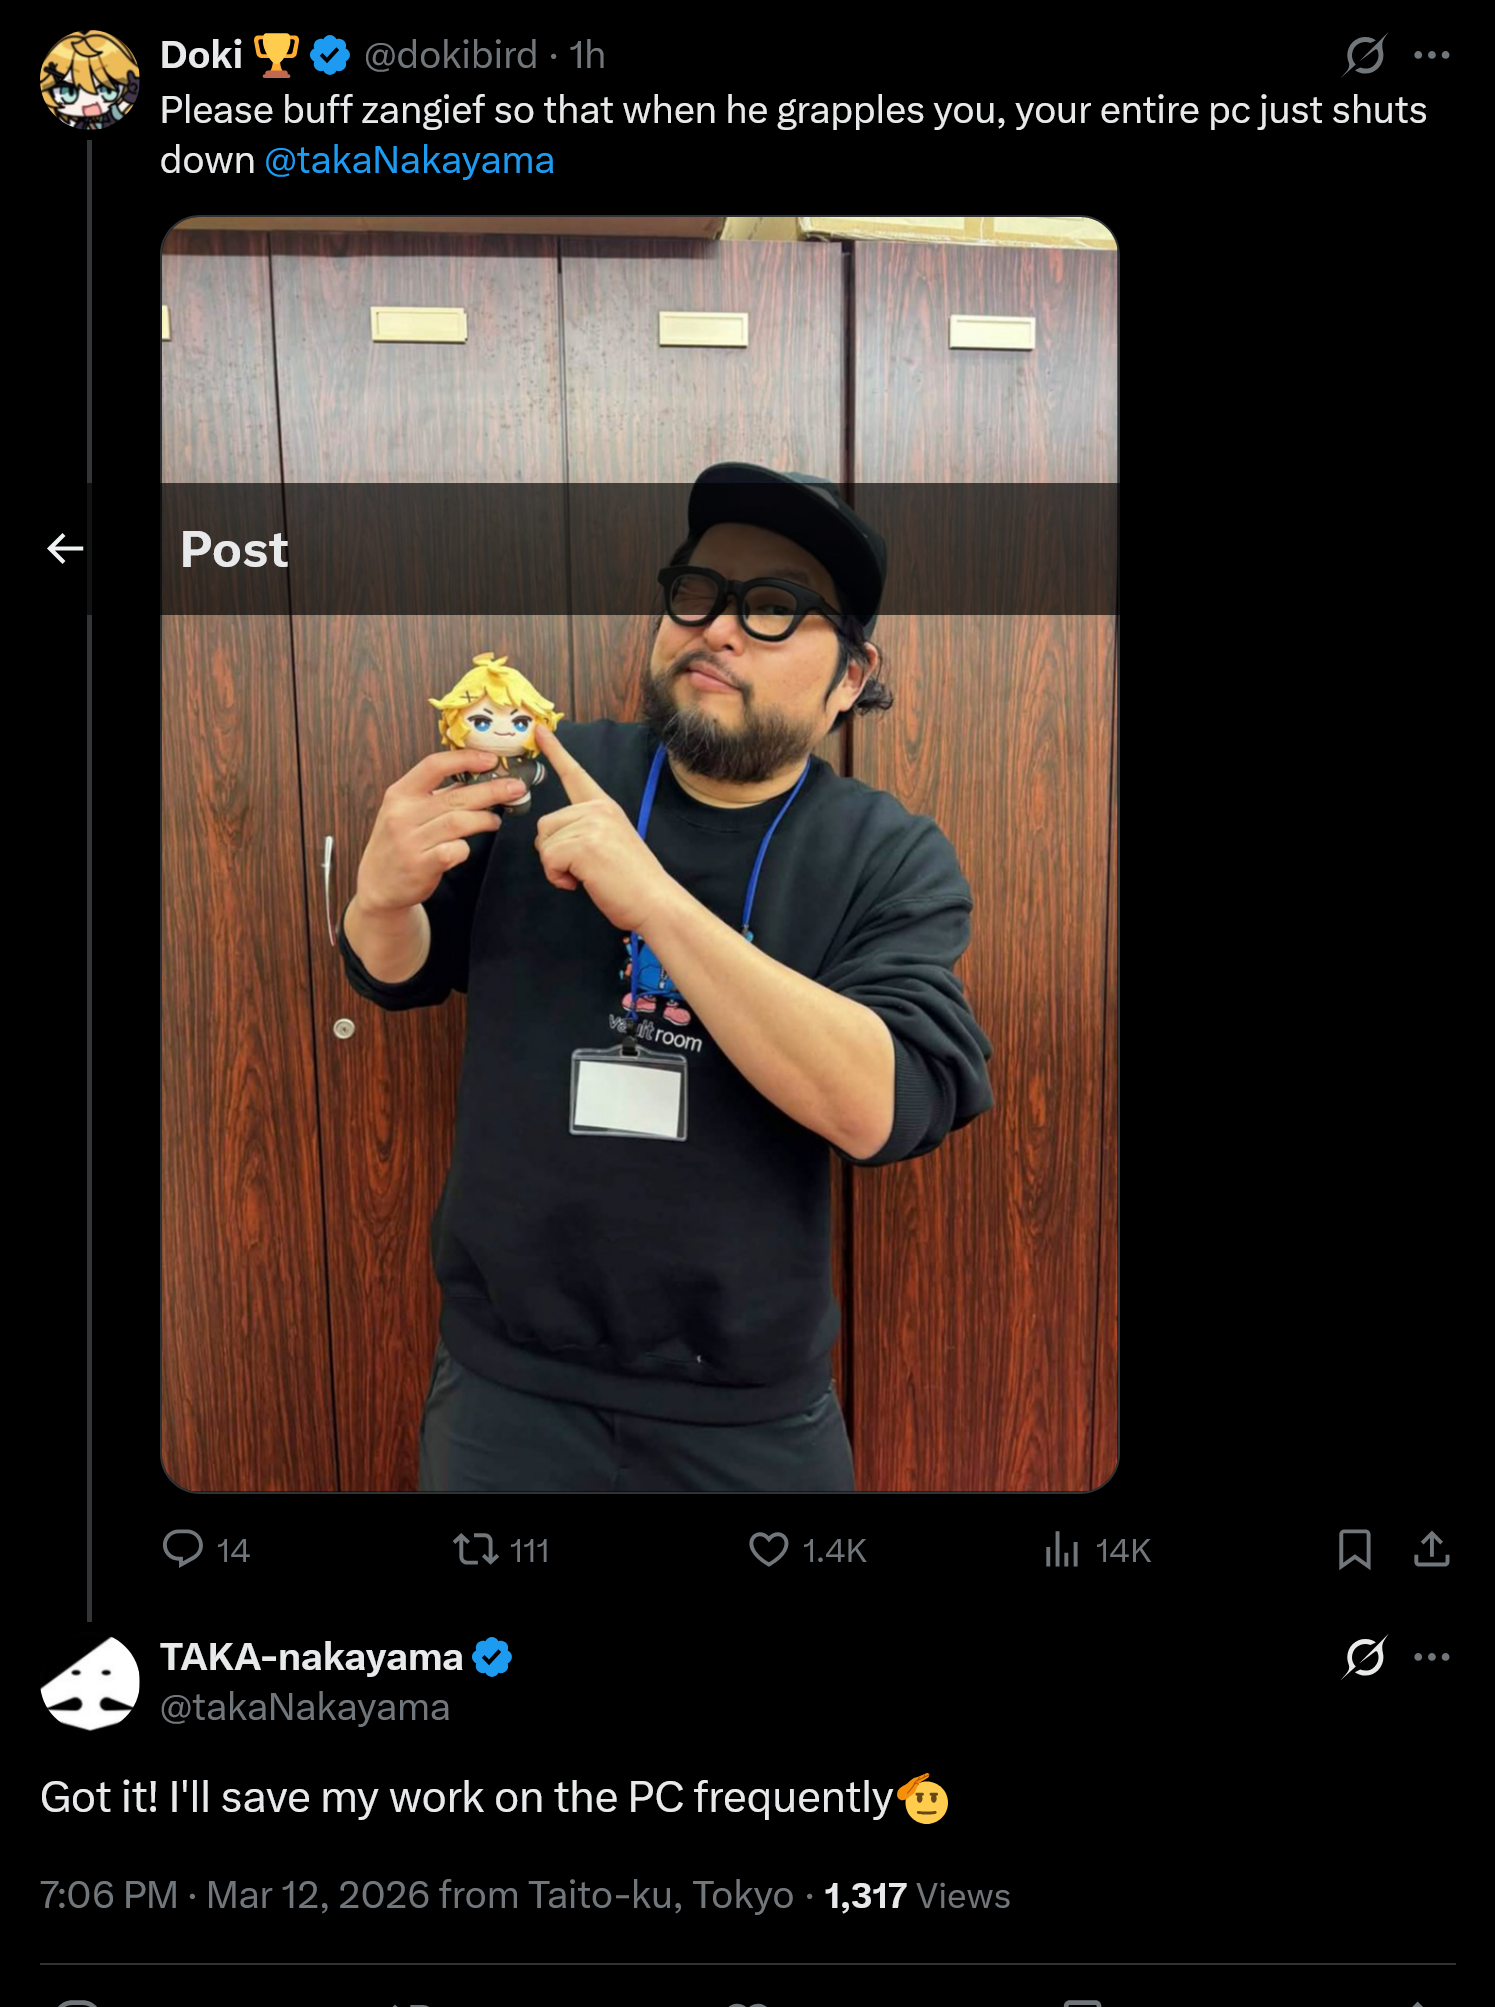This screenshot has width=1495, height=2007.
Task: Open more options on TAKA-nakayama's post
Action: point(1431,1657)
